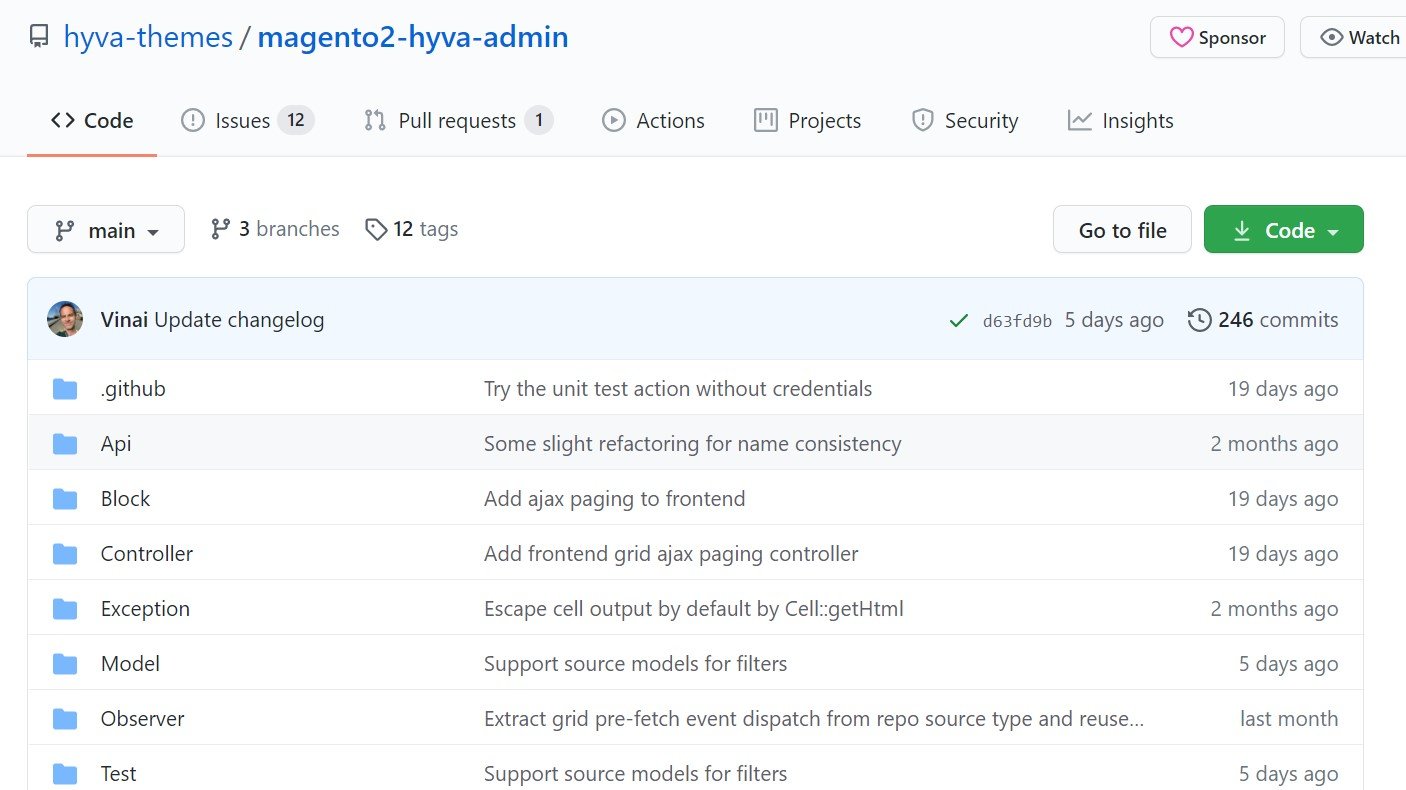Open the Security tab
This screenshot has height=790, width=1406.
964,121
